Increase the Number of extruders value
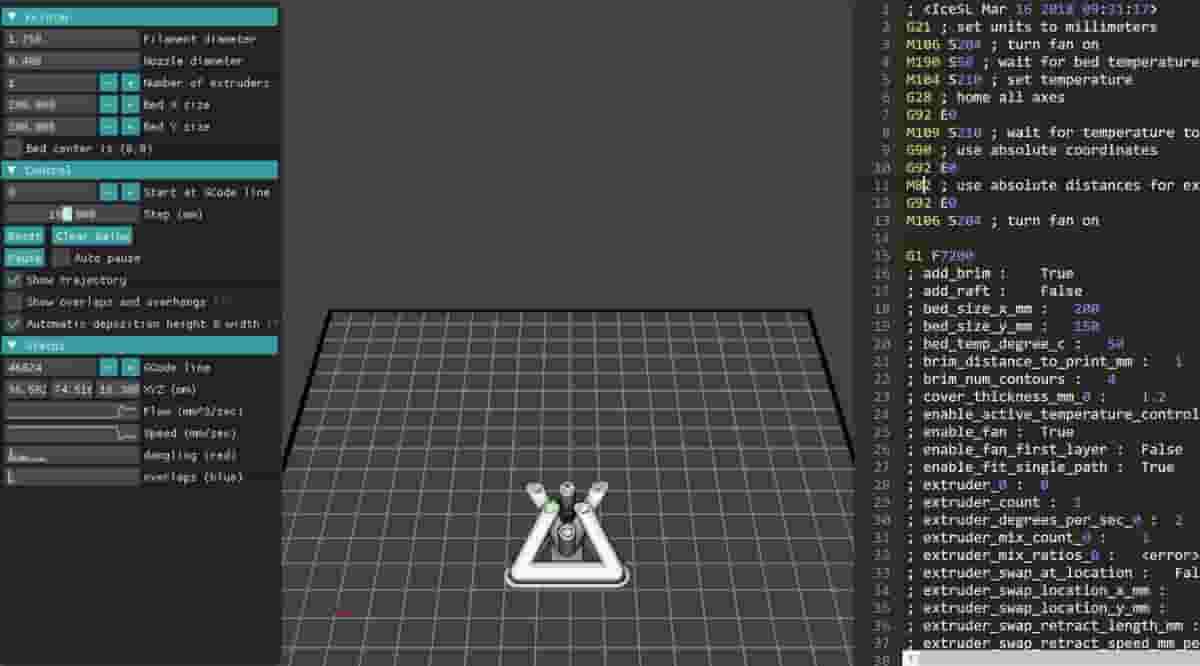Screen dimensions: 1200x666 click(x=130, y=83)
